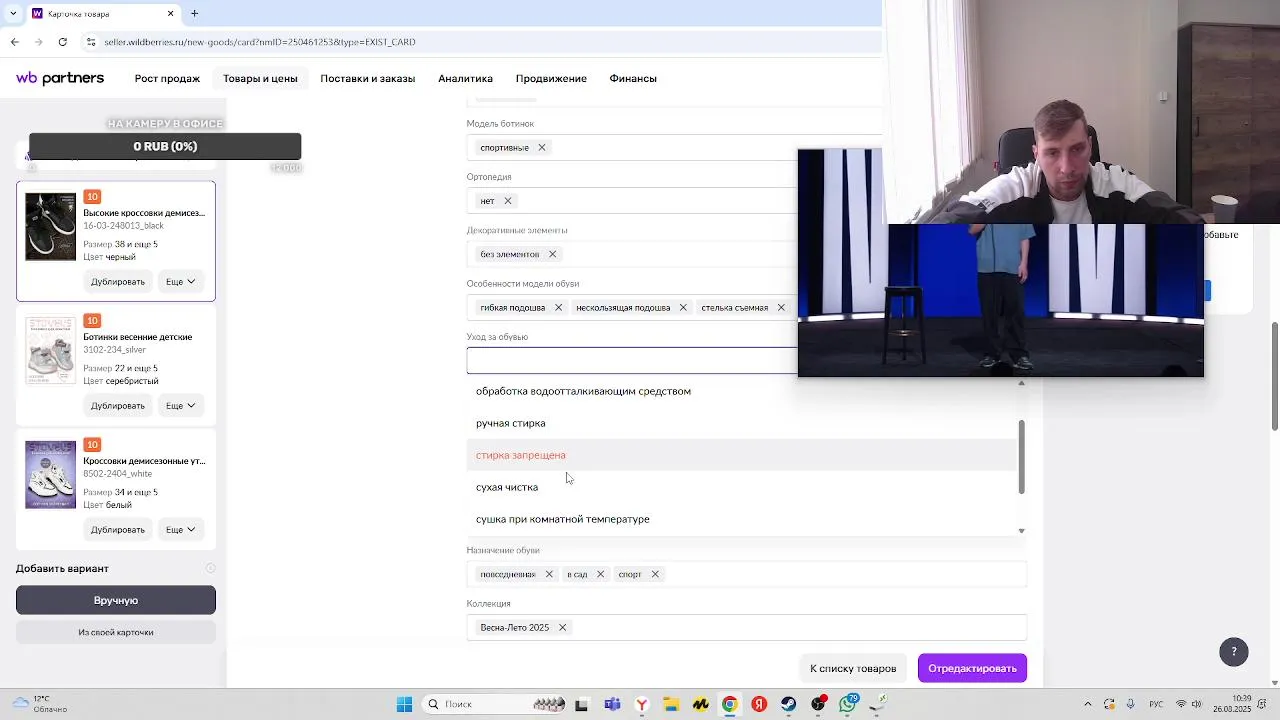Screen dimensions: 1280x720
Task: Select 'стирка запрещена' option
Action: (741, 455)
